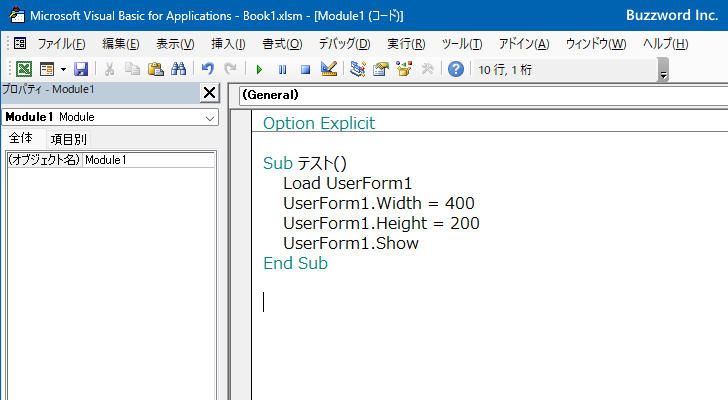Click the End Sub code line
Image resolution: width=728 pixels, height=400 pixels.
[295, 263]
